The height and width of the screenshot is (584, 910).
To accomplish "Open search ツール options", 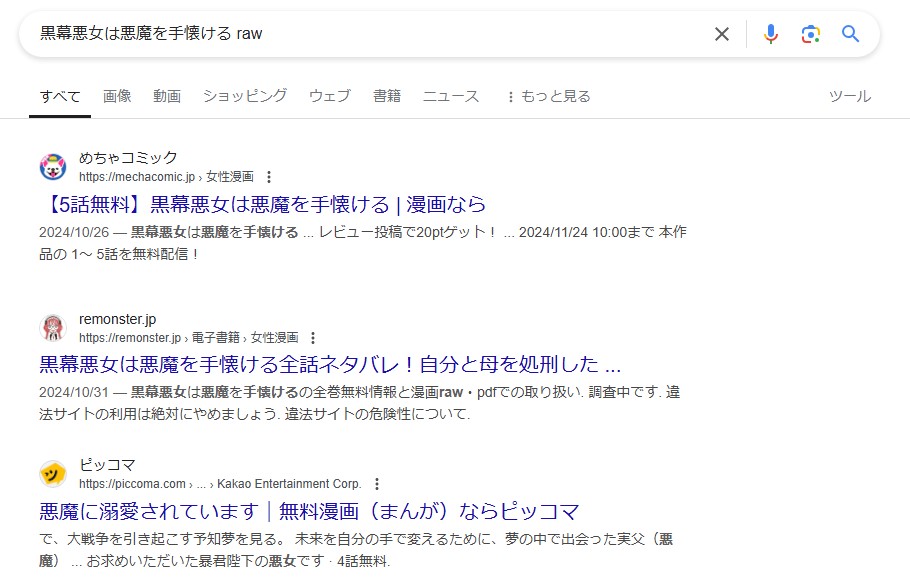I will 849,96.
